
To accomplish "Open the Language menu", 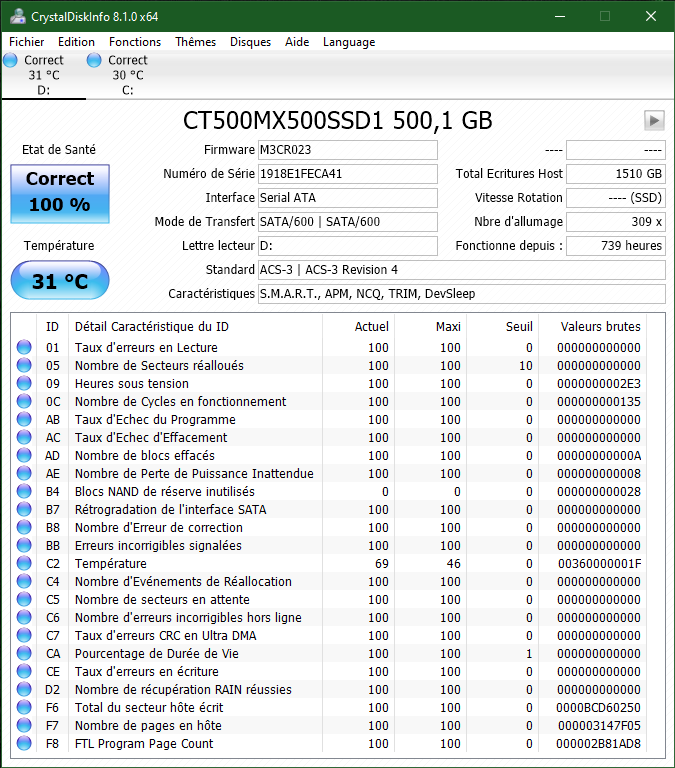I will click(349, 42).
